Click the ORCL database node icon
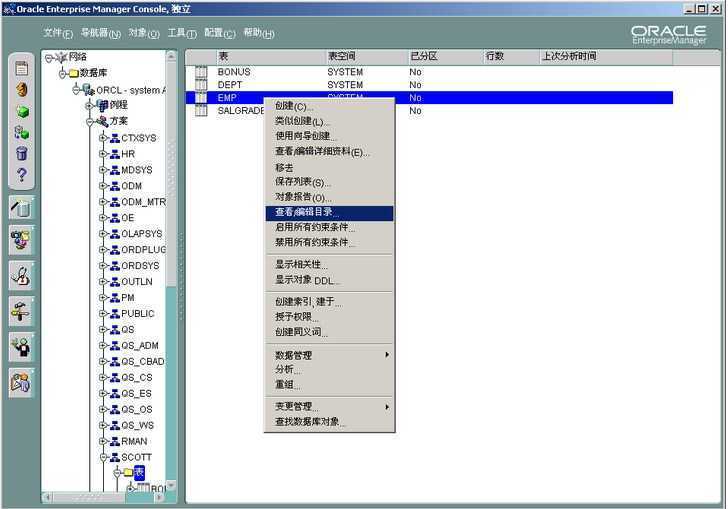The height and width of the screenshot is (509, 728). (x=89, y=89)
